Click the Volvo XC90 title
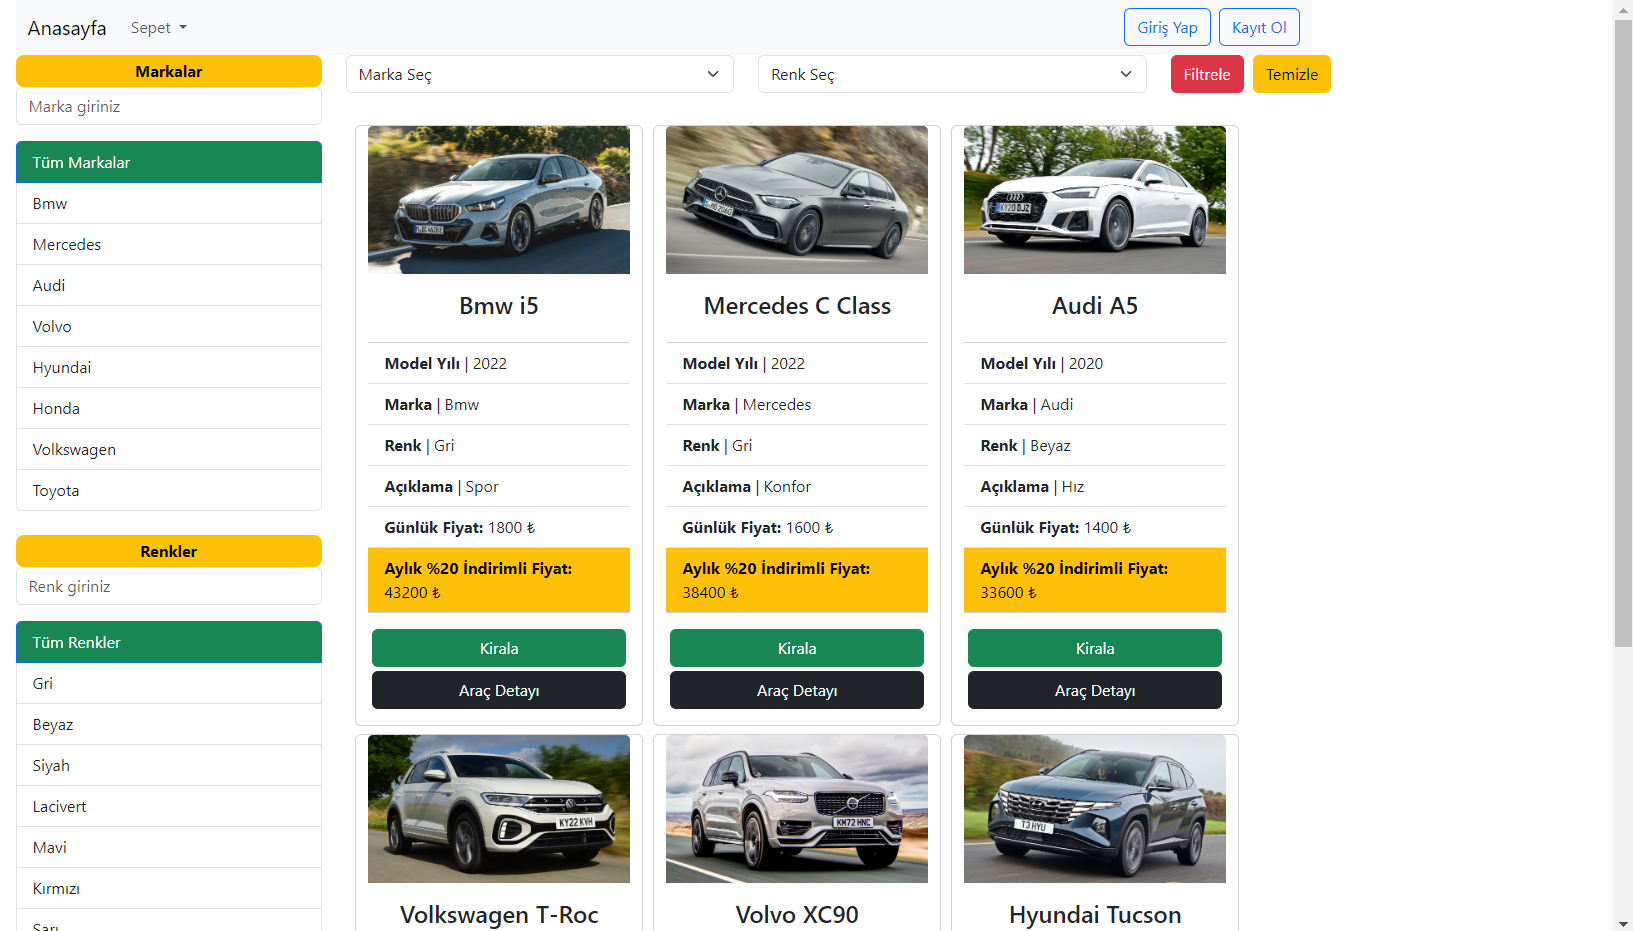 (797, 915)
